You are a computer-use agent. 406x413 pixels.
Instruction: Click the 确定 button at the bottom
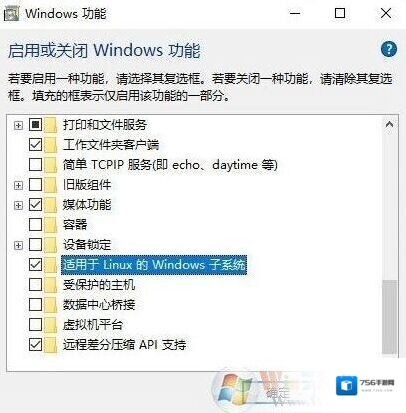277,393
